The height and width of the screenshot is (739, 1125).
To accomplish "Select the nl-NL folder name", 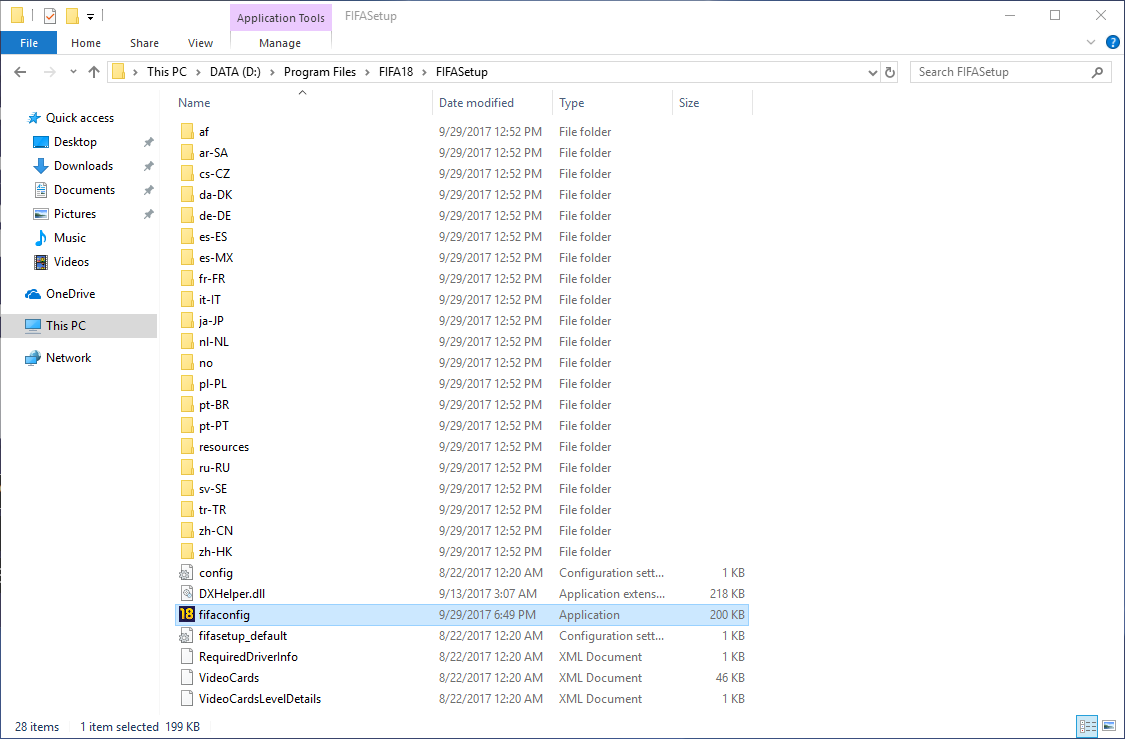I will click(x=214, y=342).
